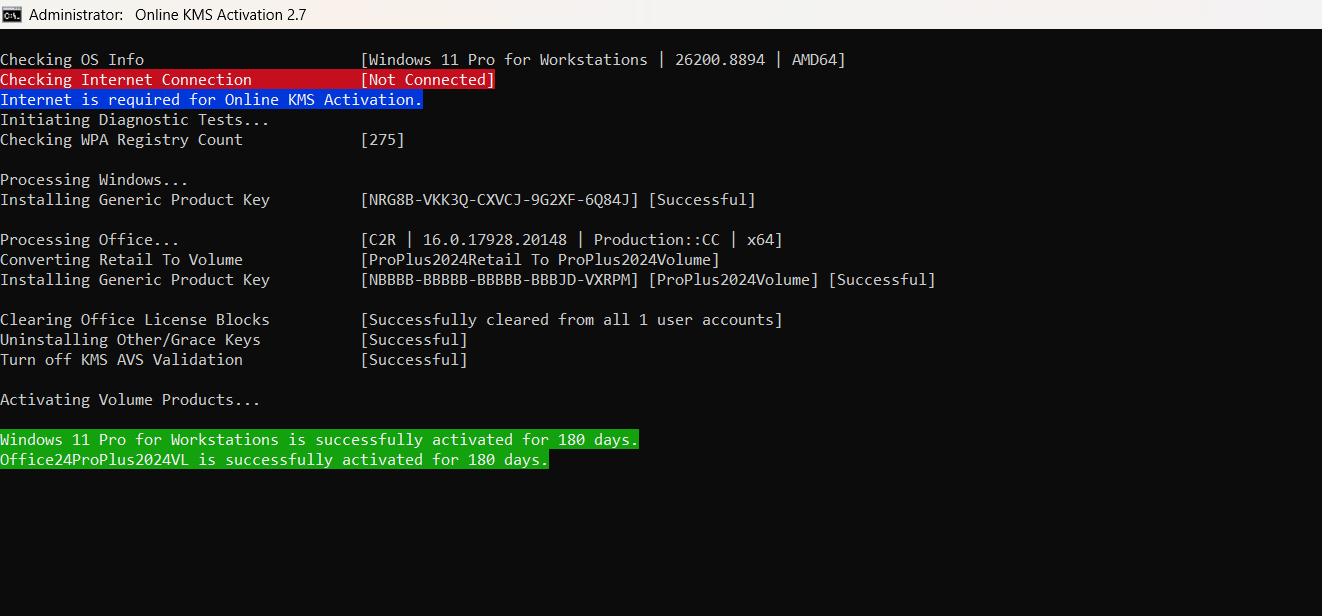This screenshot has height=616, width=1322.
Task: Click green Office24ProPlus2024VL activated line
Action: [274, 460]
